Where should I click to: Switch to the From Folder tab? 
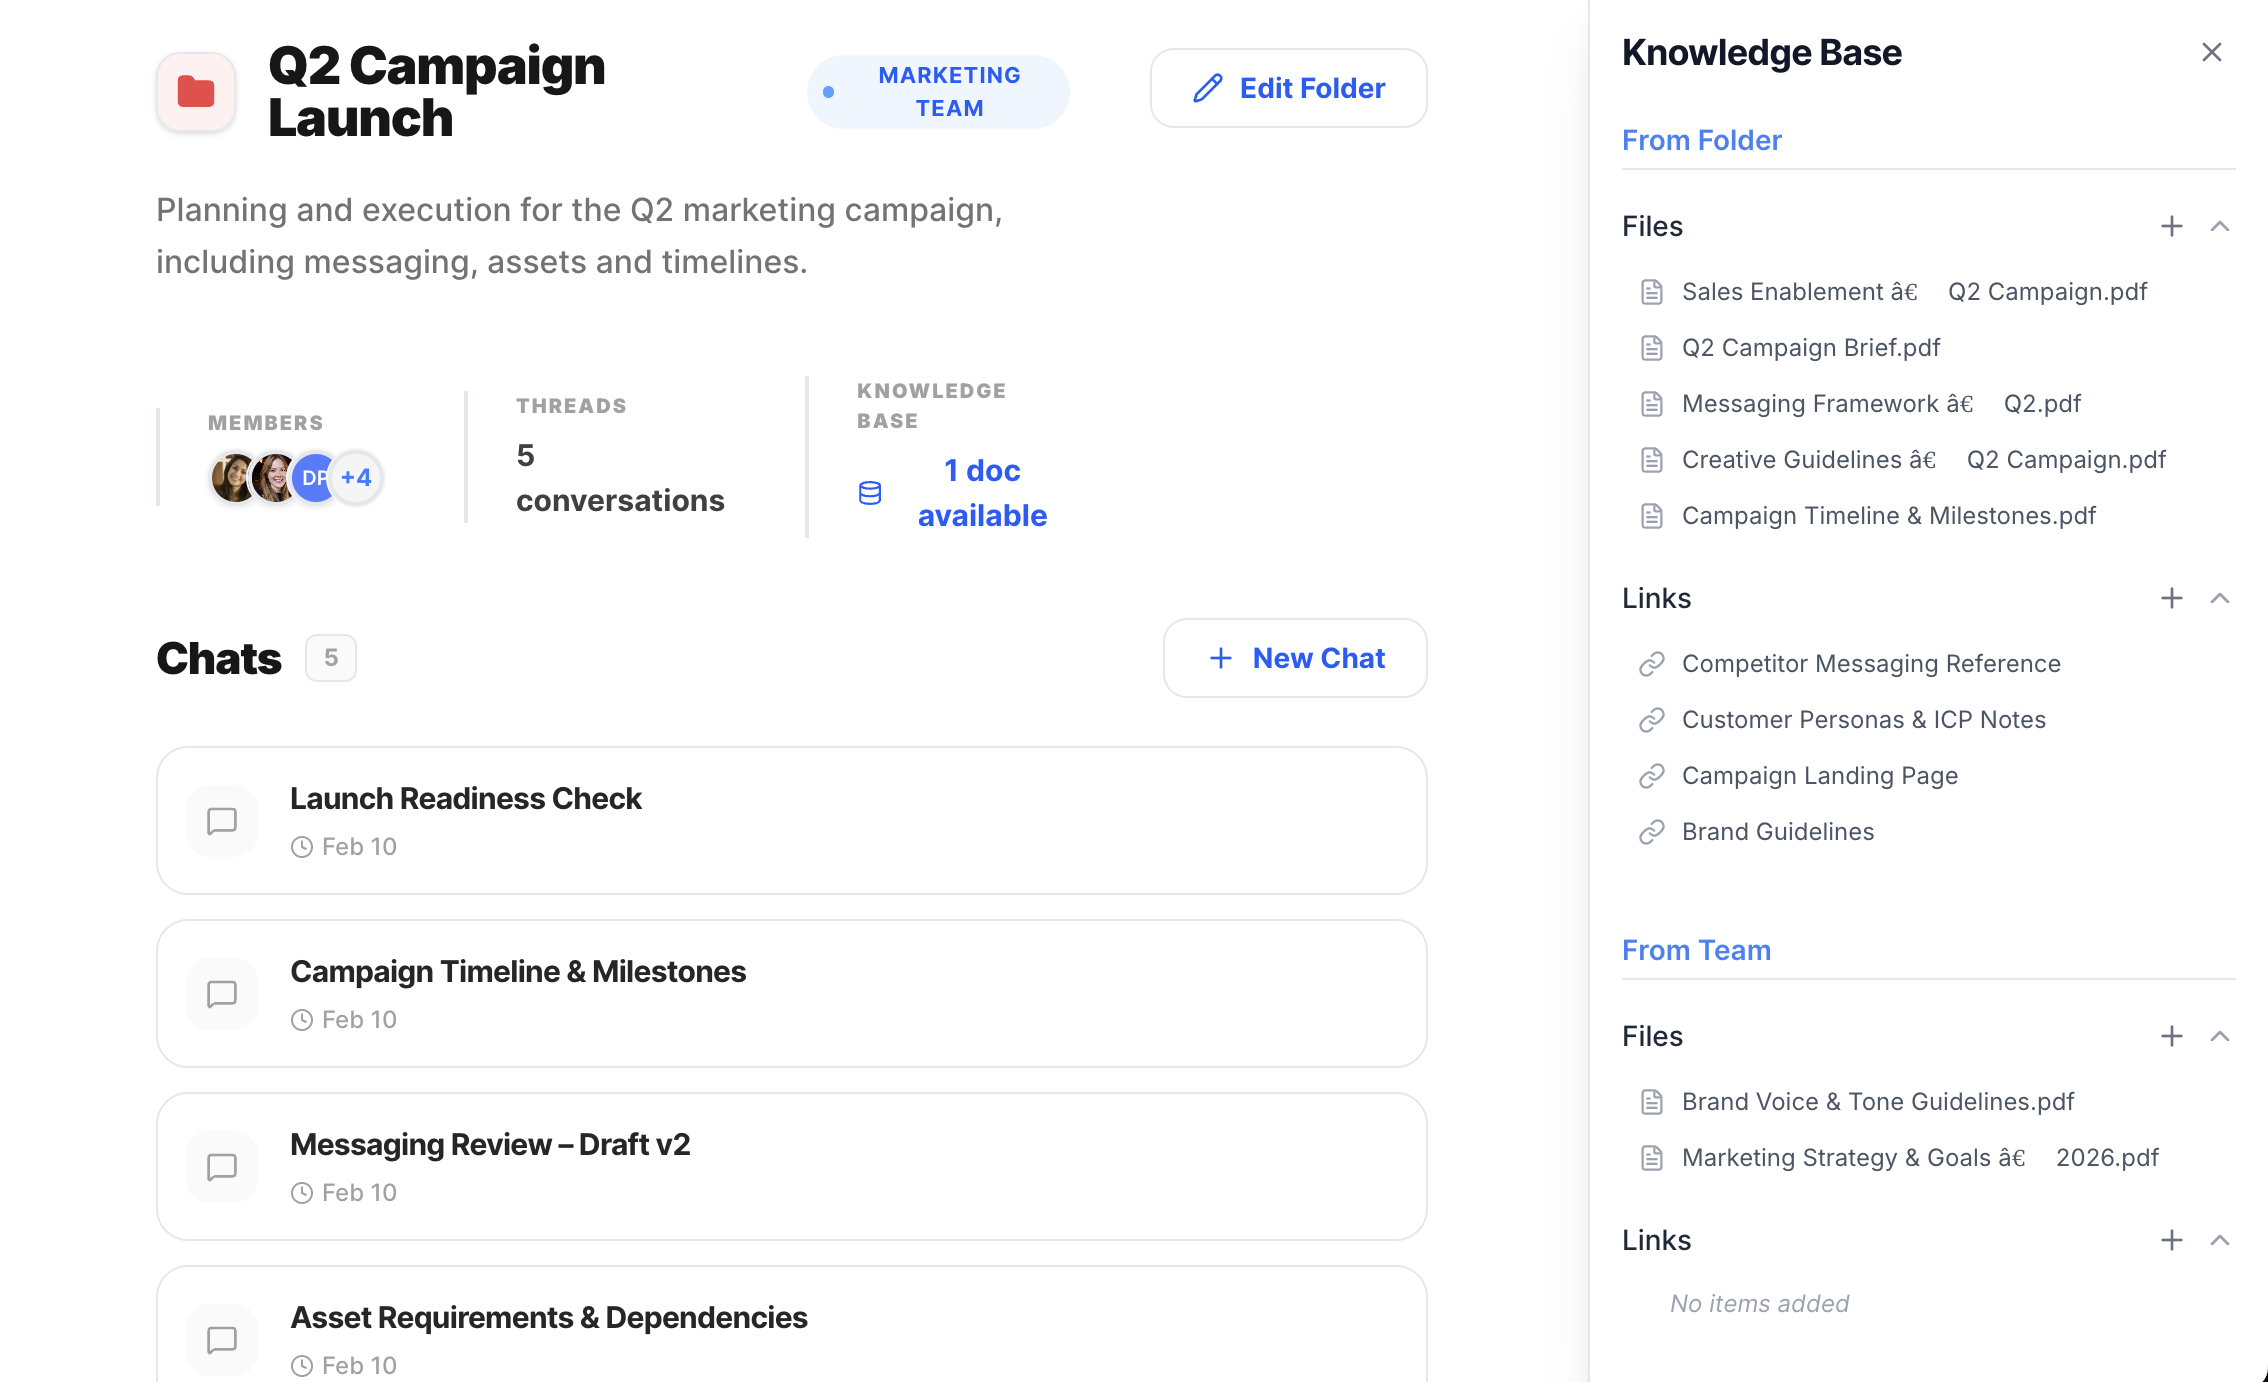click(1701, 141)
